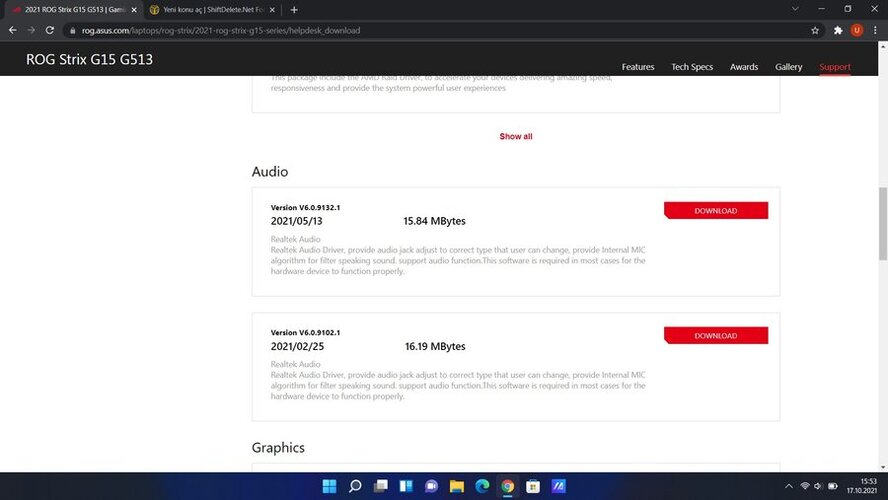Go back to the previous page
This screenshot has height=500, width=888.
coord(12,31)
